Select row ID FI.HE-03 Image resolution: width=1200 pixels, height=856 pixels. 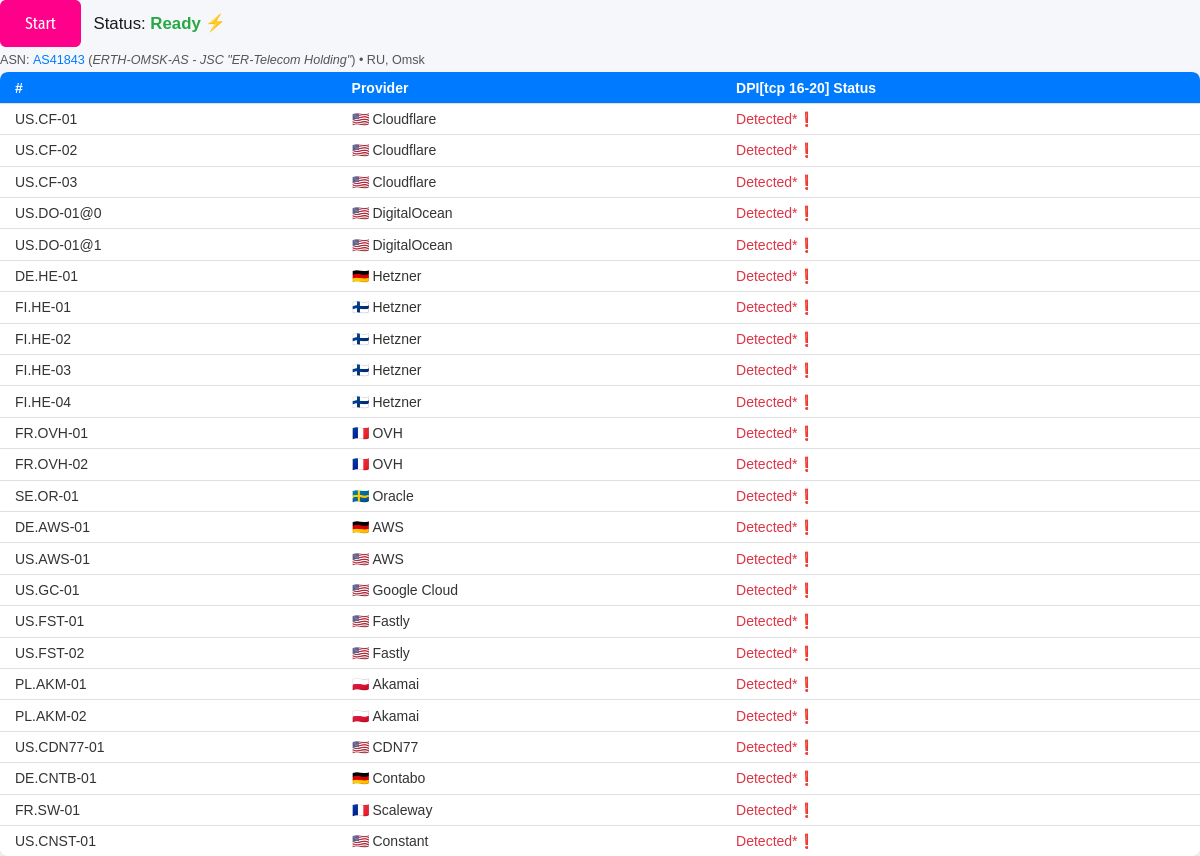point(43,370)
